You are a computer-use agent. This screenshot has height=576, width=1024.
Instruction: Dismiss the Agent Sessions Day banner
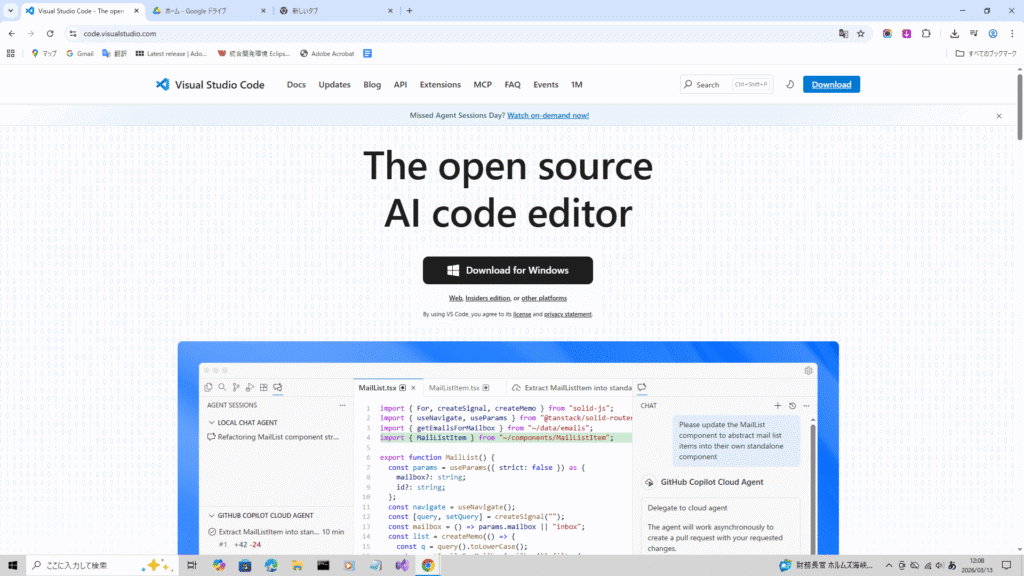pos(998,116)
